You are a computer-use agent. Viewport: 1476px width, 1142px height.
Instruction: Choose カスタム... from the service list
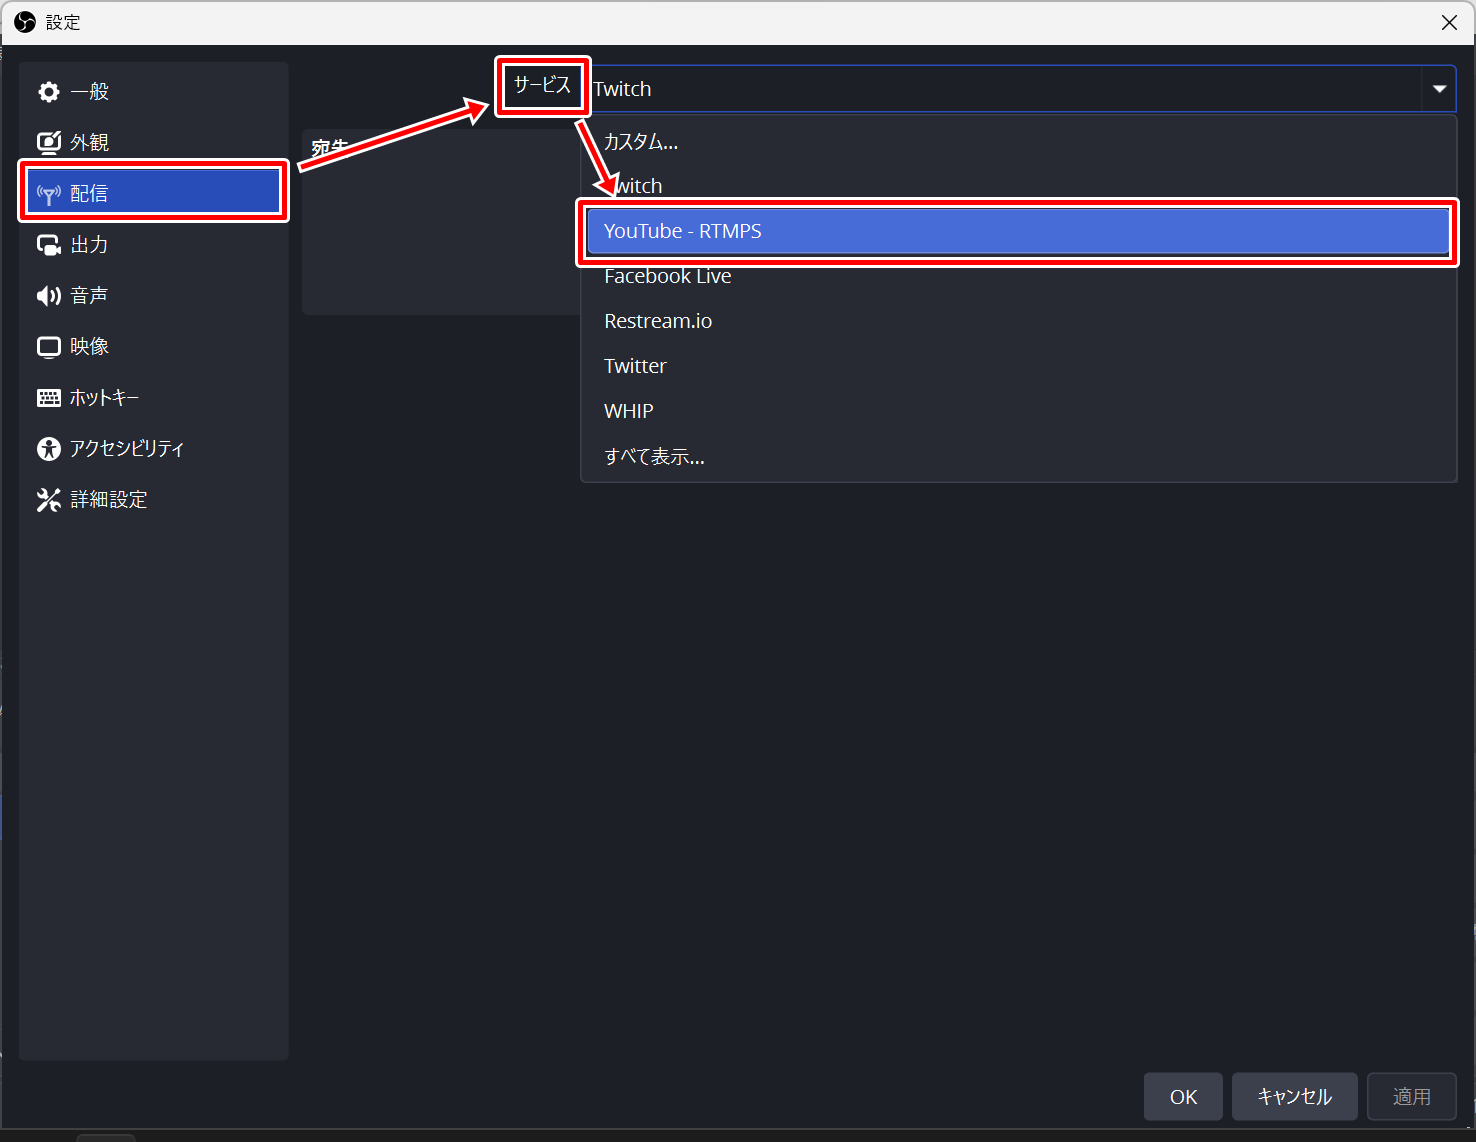click(x=641, y=142)
